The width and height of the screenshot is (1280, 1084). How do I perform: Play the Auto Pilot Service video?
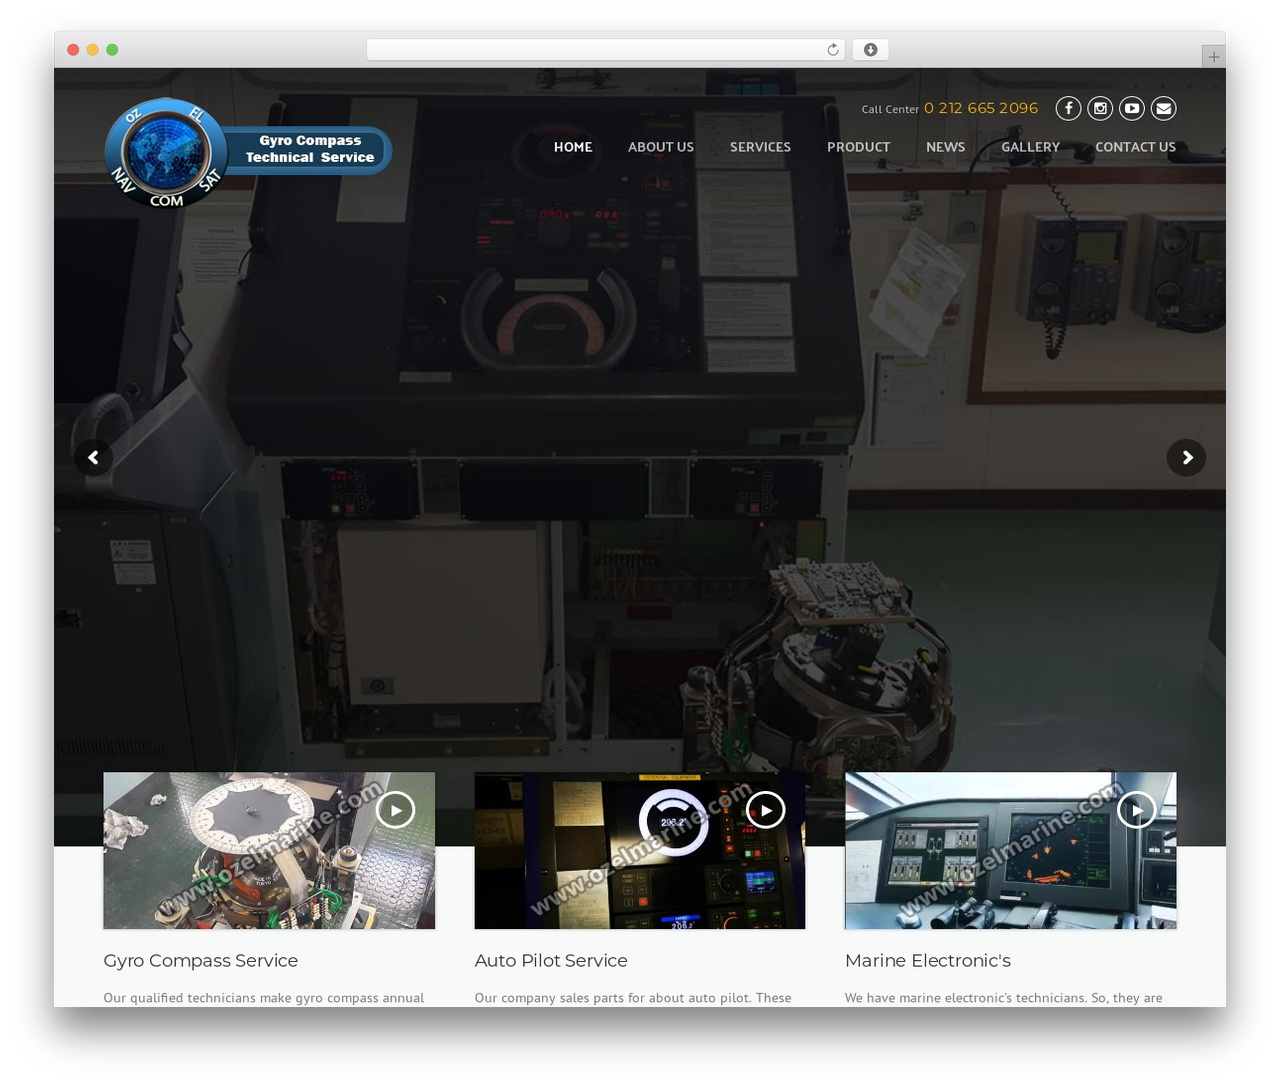[766, 810]
